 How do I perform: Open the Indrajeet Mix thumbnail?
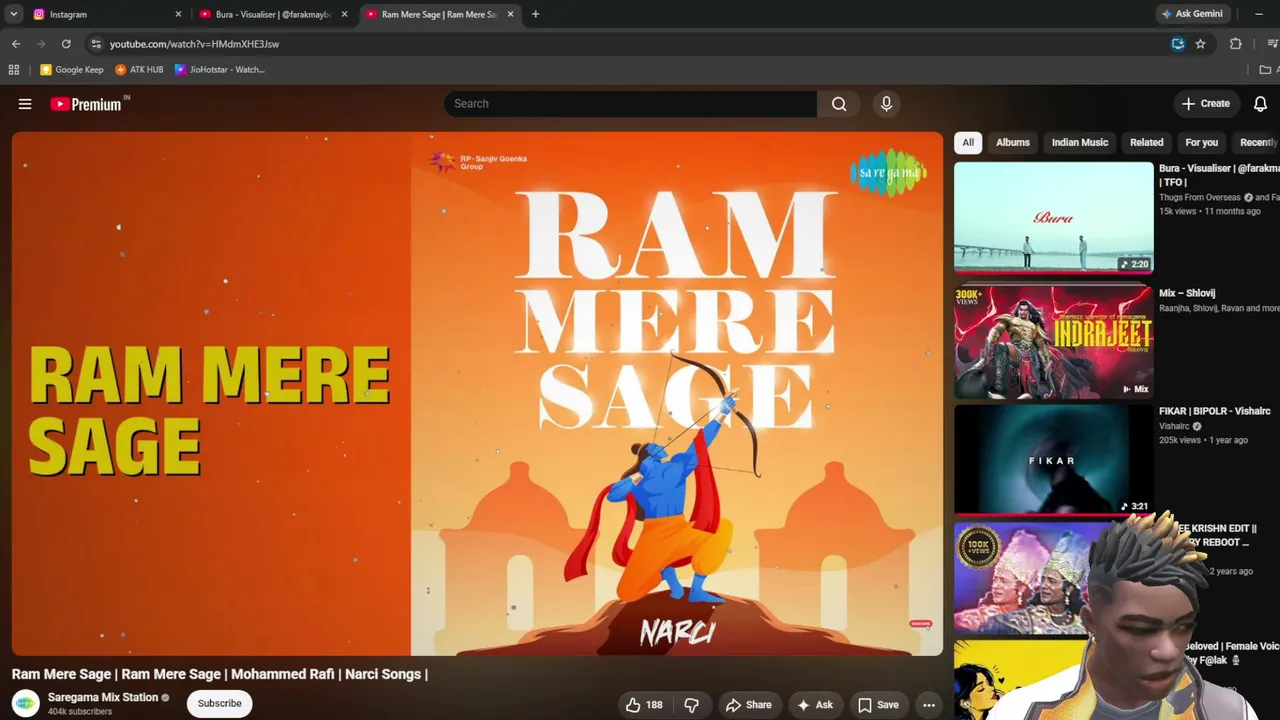(1053, 342)
